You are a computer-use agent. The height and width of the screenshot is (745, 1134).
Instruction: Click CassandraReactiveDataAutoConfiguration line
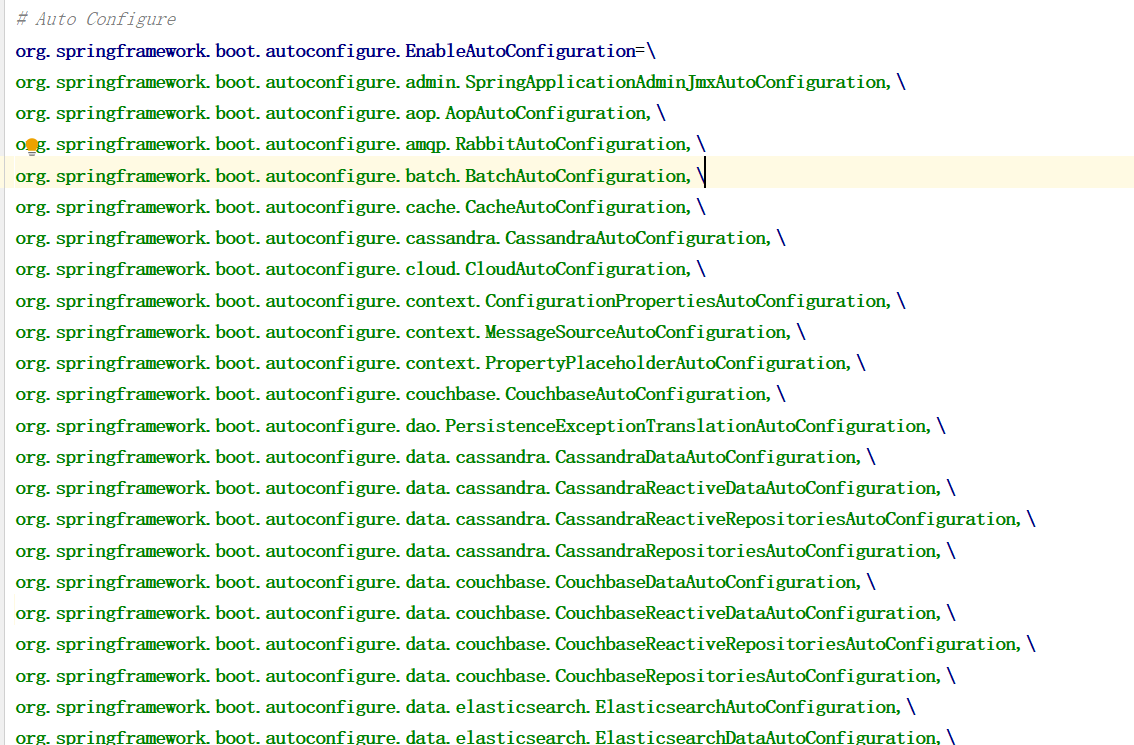pyautogui.click(x=485, y=489)
